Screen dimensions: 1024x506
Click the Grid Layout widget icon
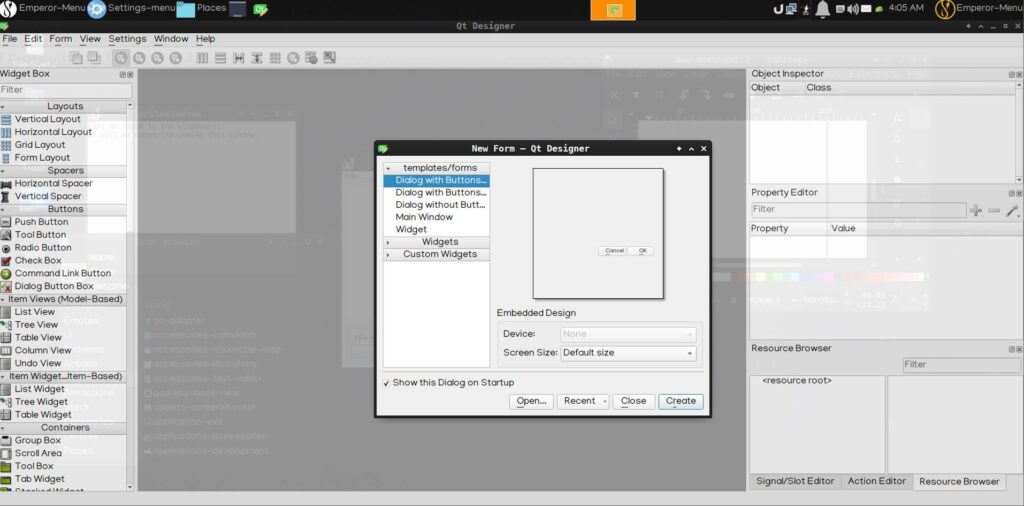[6, 145]
